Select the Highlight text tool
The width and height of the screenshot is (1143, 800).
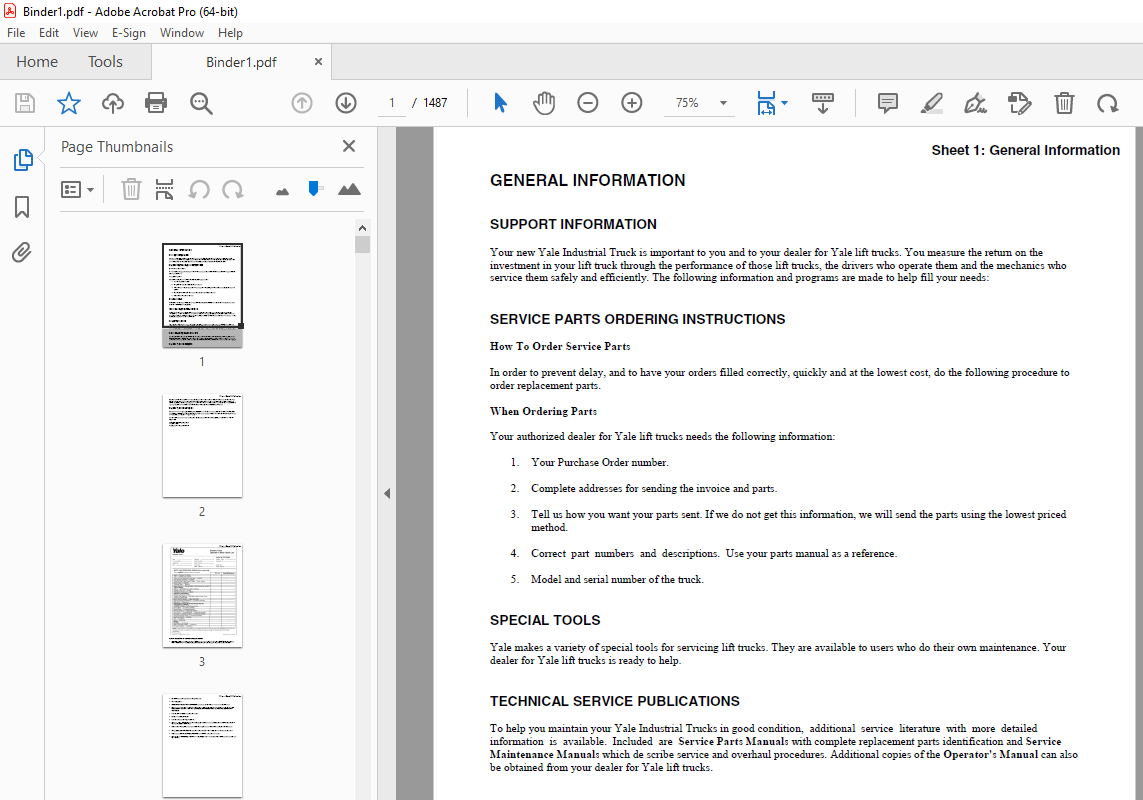[932, 103]
